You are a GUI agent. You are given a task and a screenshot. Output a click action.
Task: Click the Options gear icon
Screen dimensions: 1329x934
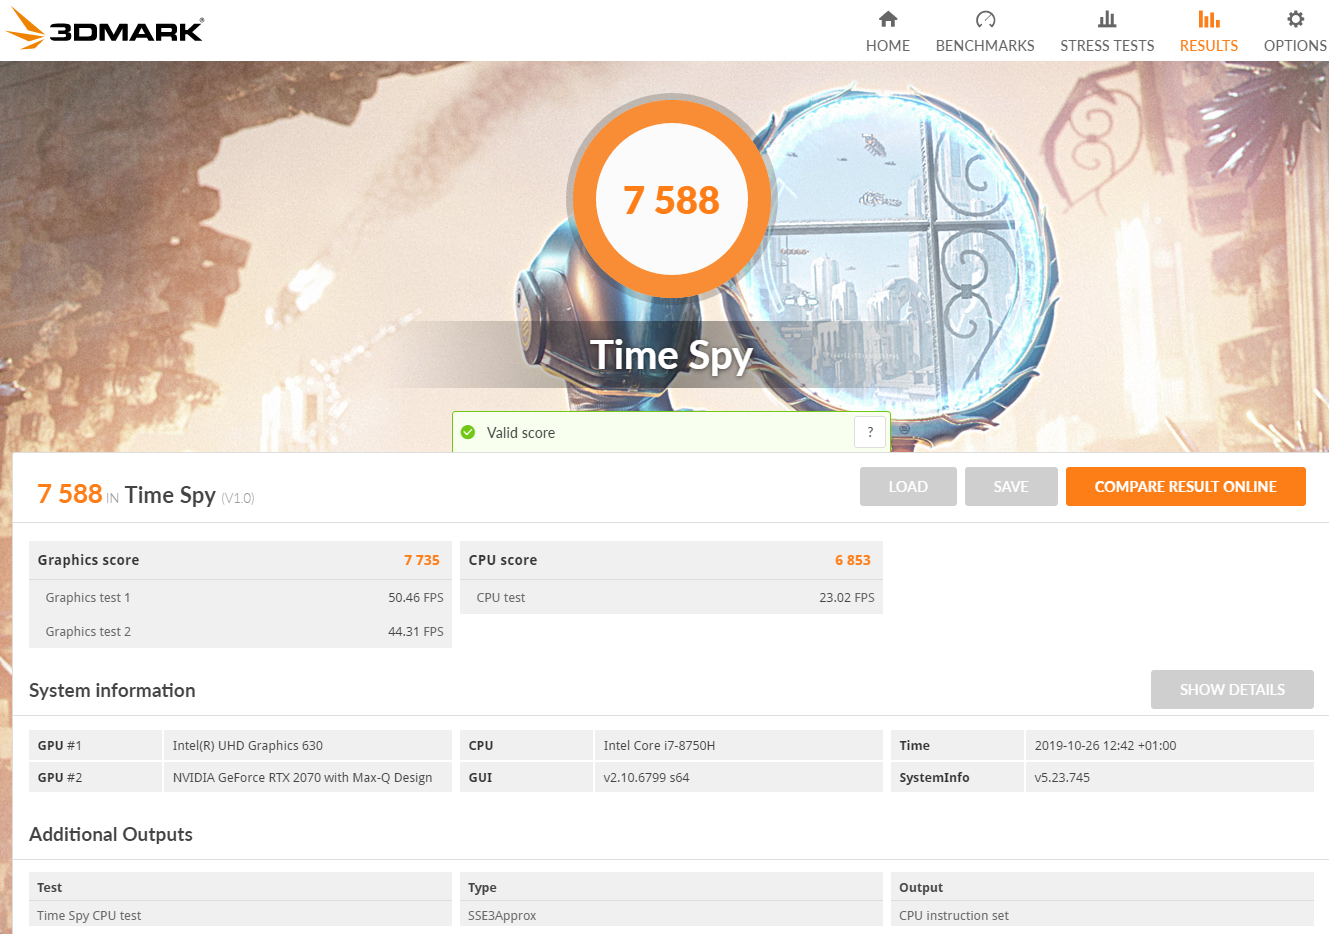click(x=1295, y=19)
